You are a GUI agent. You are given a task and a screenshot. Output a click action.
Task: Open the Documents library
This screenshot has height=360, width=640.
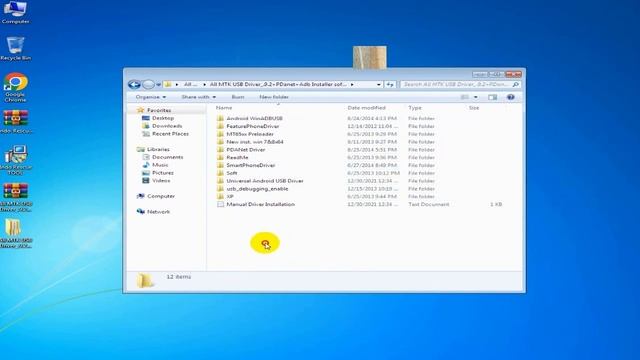click(167, 157)
